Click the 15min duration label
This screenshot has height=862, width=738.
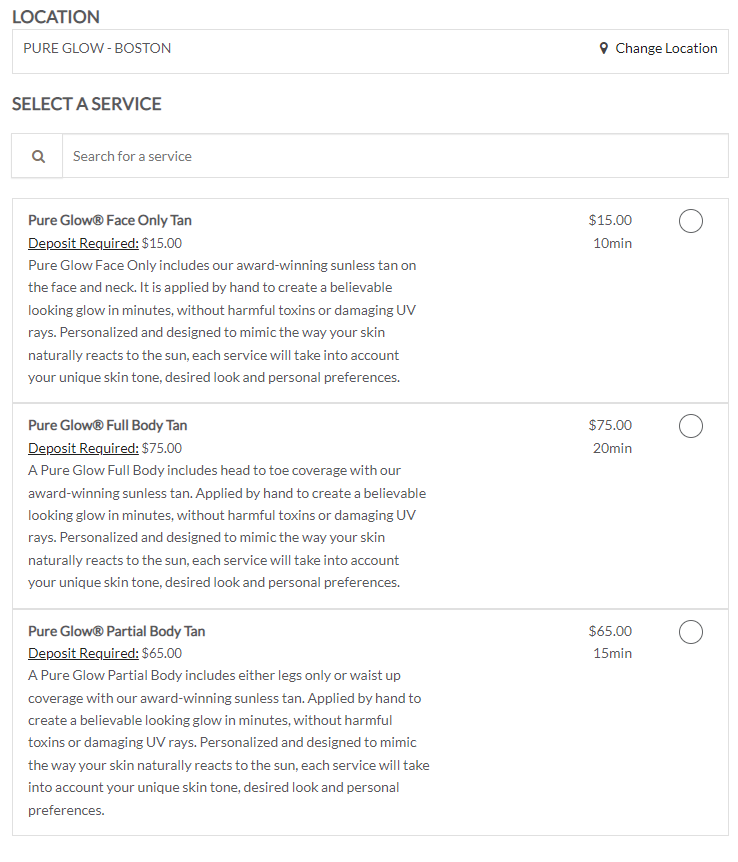click(612, 653)
